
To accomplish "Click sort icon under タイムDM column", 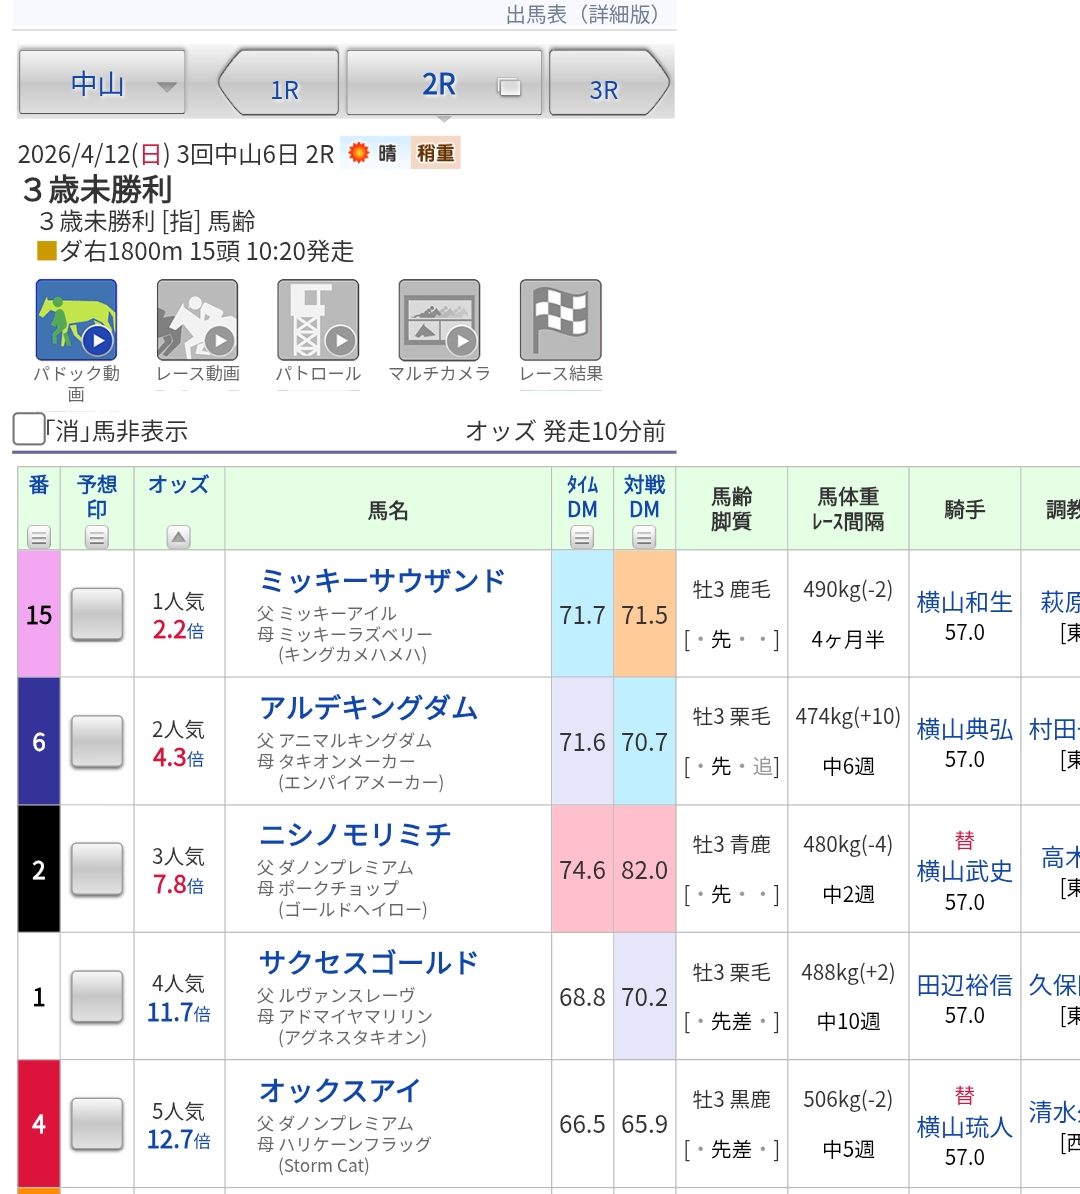I will (x=582, y=537).
